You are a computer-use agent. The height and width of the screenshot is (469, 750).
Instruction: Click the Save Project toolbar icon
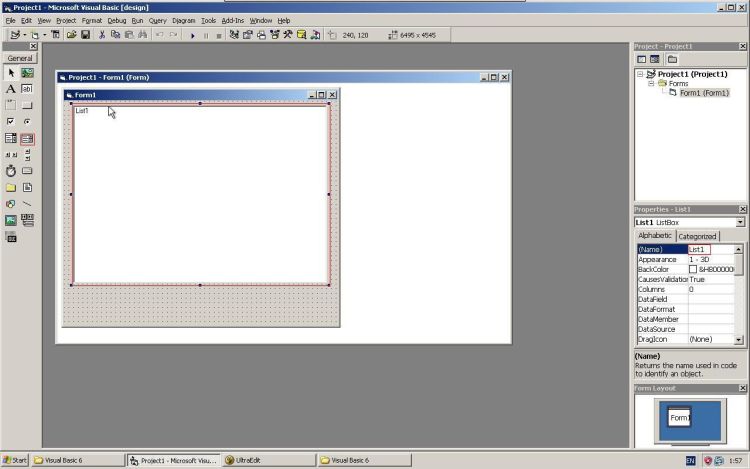85,35
